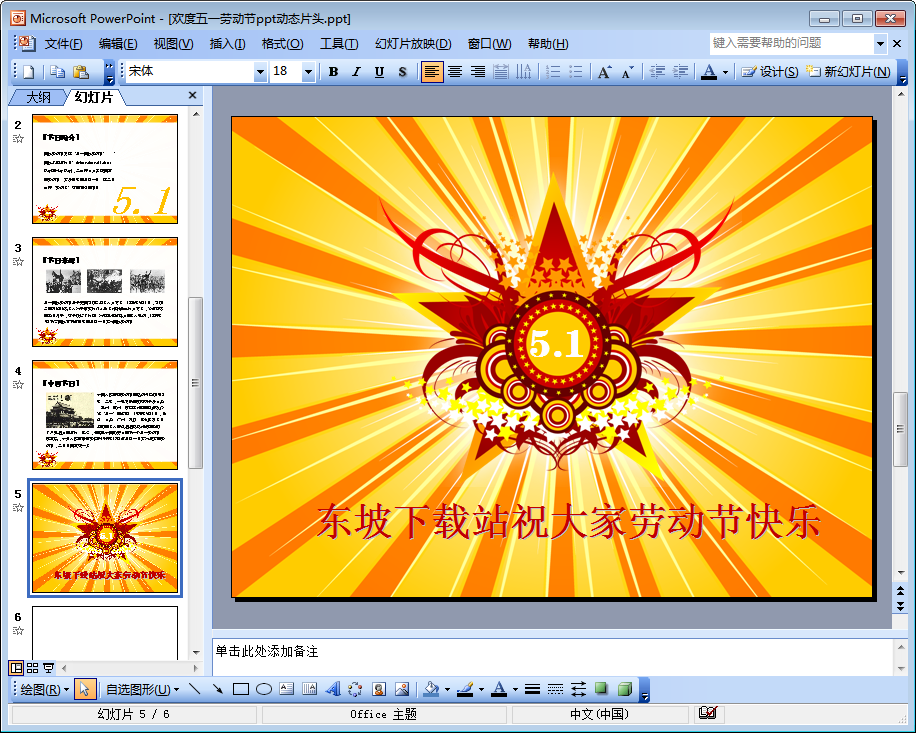The width and height of the screenshot is (916, 733).
Task: Select slide 4 thumbnail
Action: pos(105,415)
